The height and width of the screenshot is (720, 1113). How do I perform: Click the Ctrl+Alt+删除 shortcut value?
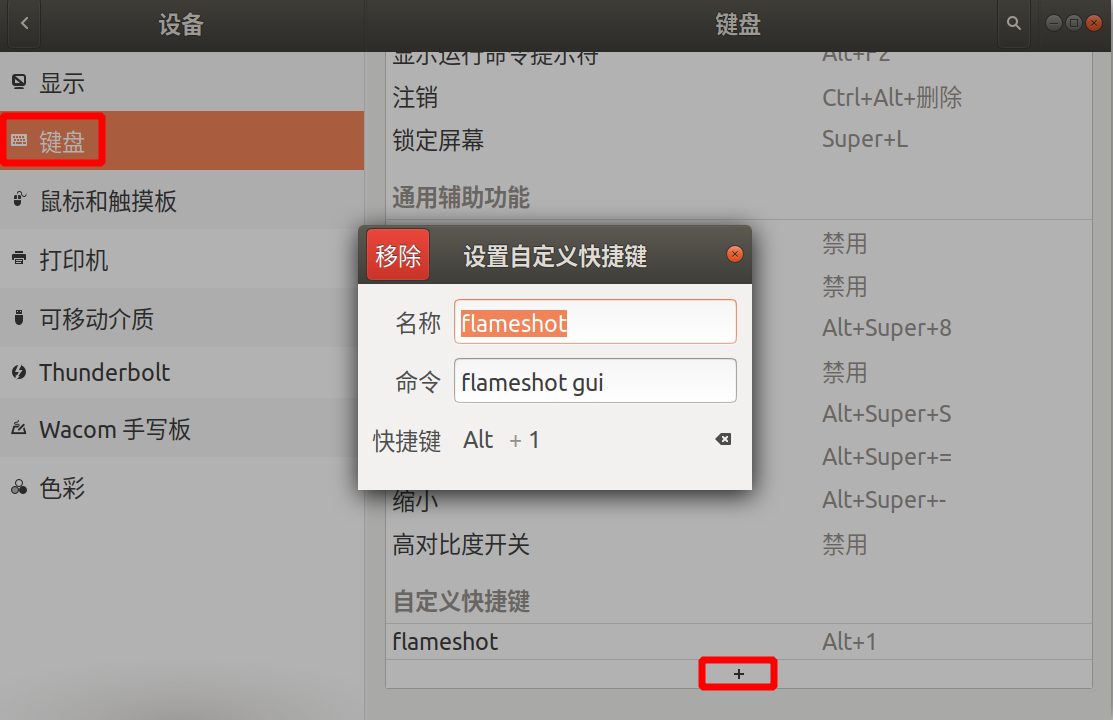coord(892,97)
